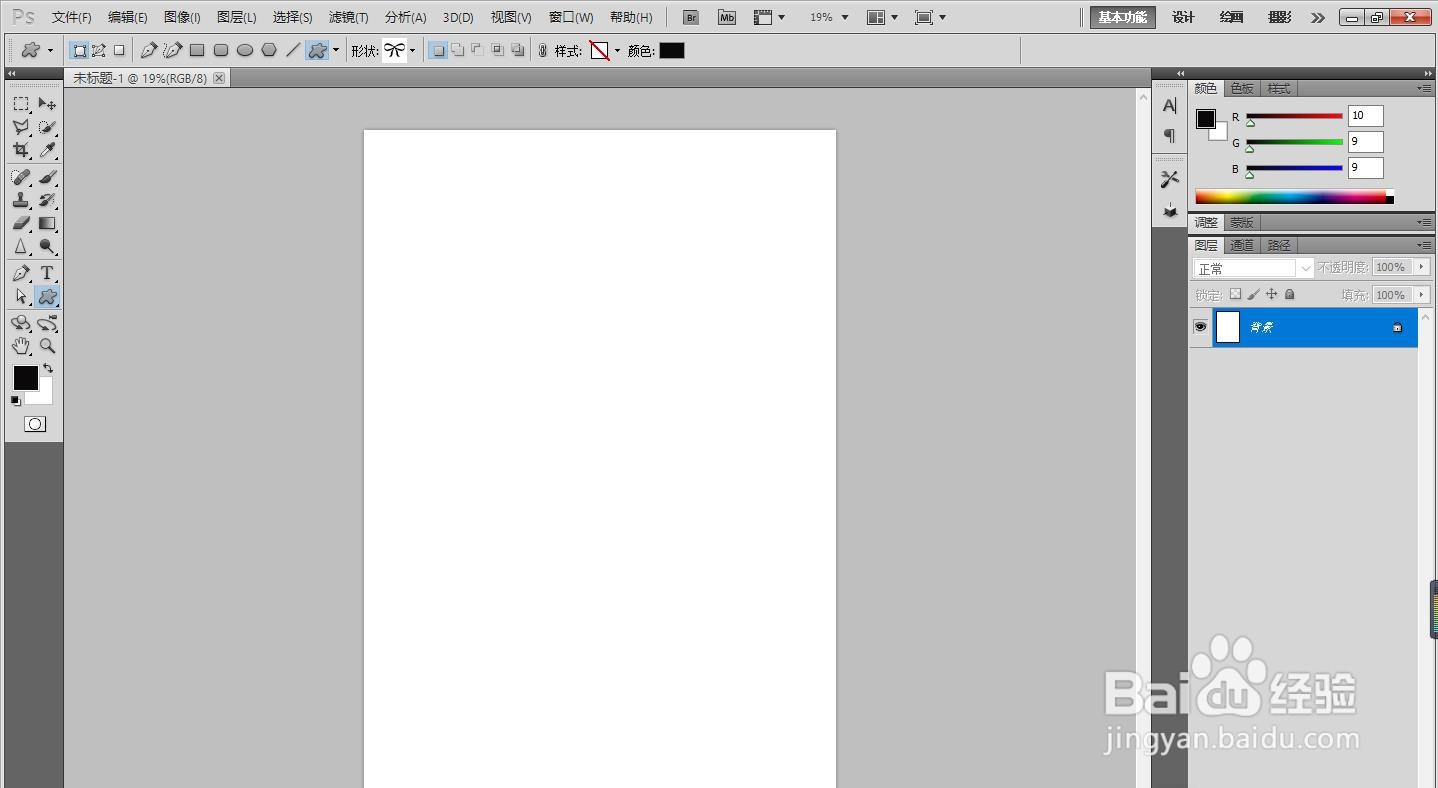Select the Rectangular Marquee tool
This screenshot has width=1438, height=788.
[20, 104]
